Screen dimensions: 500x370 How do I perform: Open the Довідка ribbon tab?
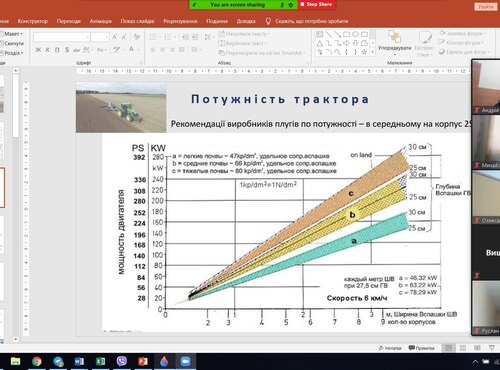(x=246, y=21)
